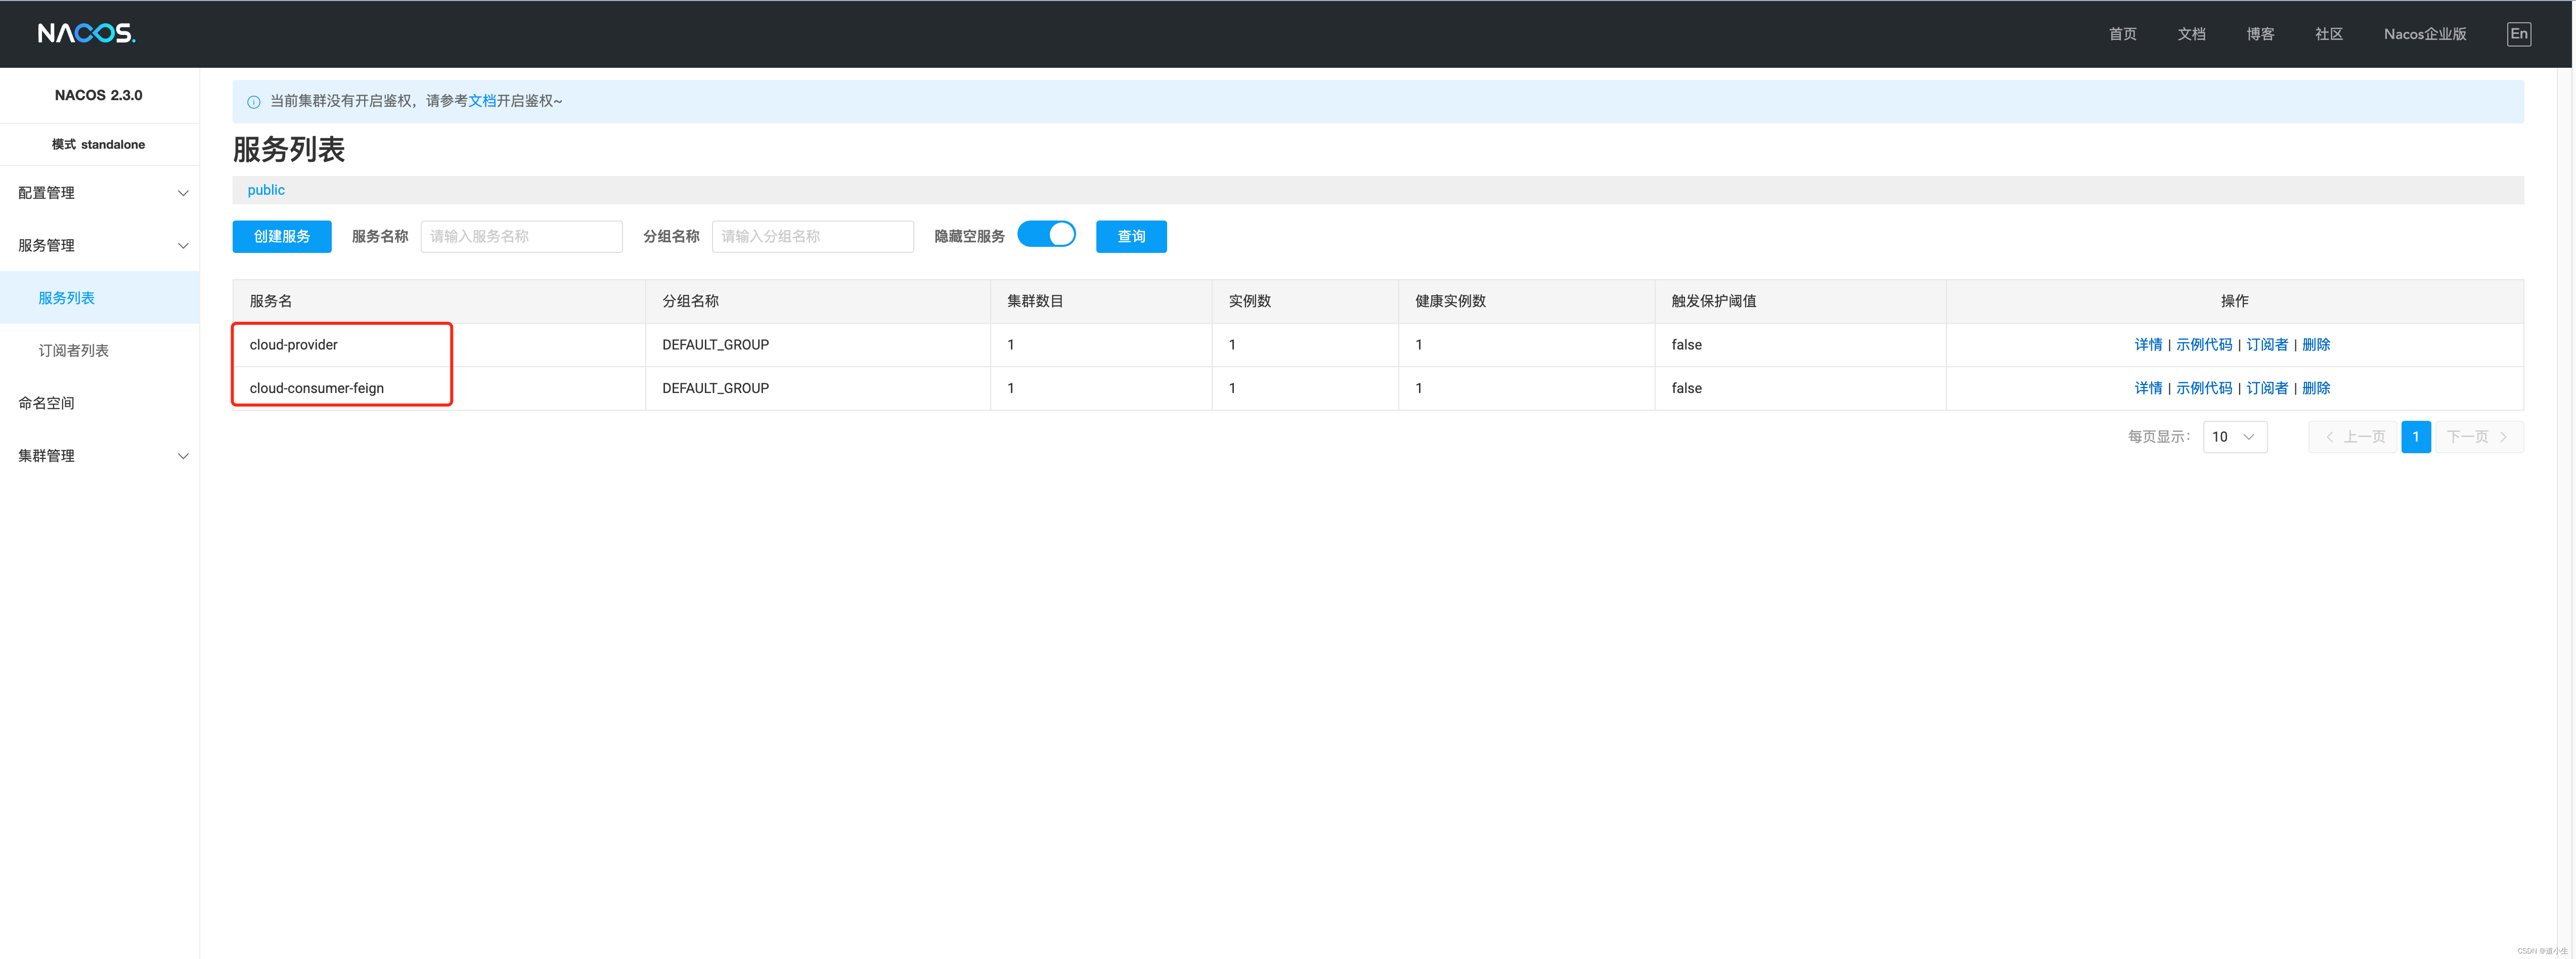Click the 查询 button
This screenshot has height=959, width=2576.
click(x=1131, y=237)
